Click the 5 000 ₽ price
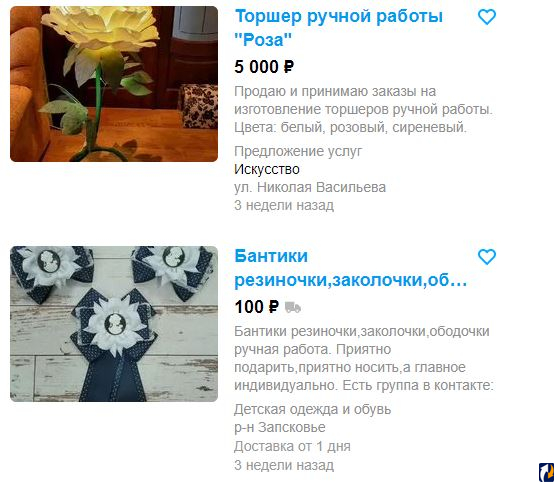The width and height of the screenshot is (554, 482). point(264,67)
